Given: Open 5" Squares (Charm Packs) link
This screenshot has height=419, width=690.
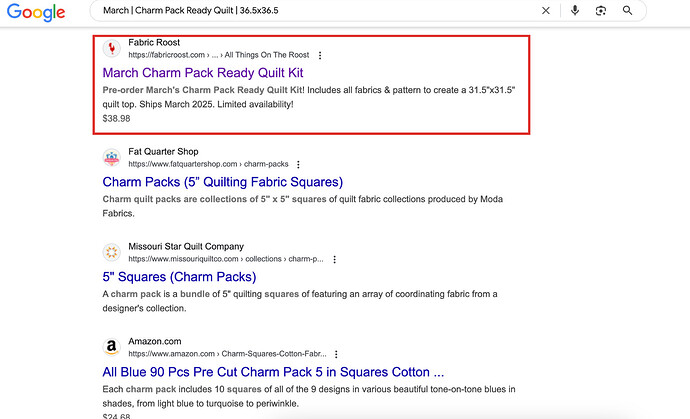Looking at the screenshot, I should pyautogui.click(x=179, y=277).
